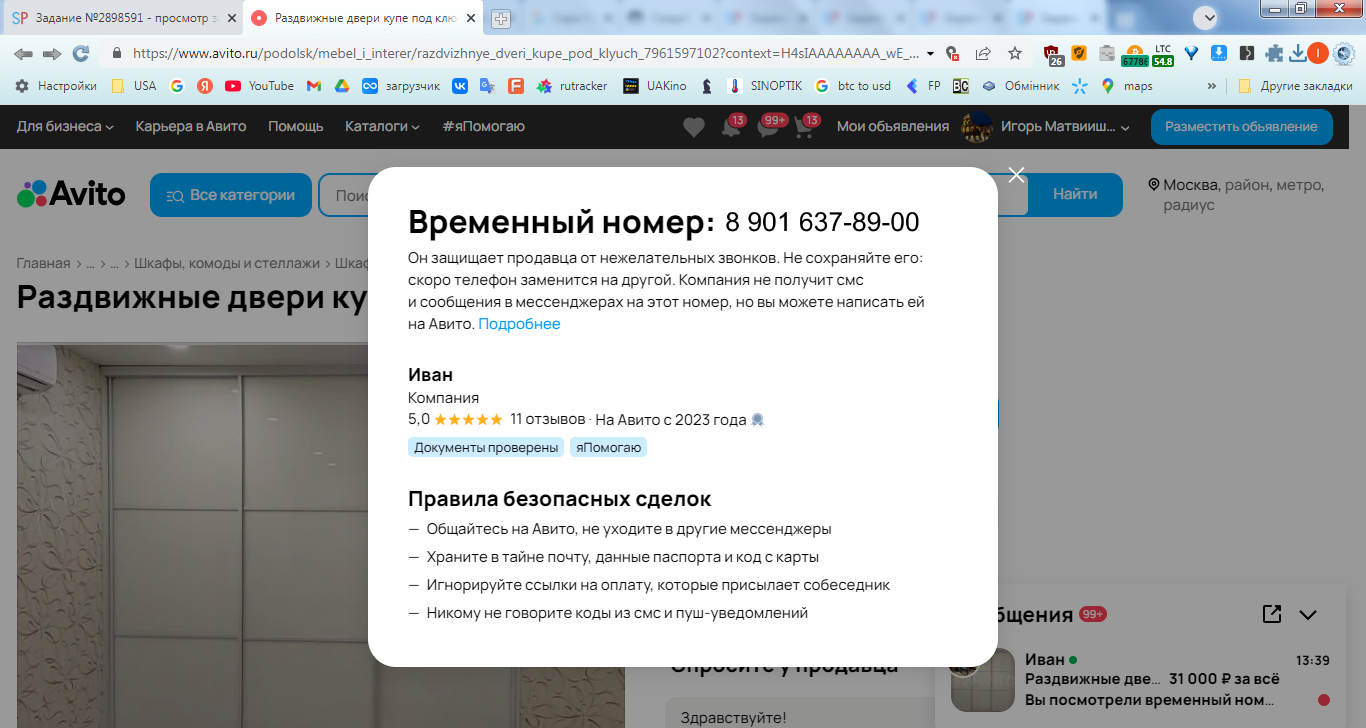Open Карьера в Авито menu item
Viewport: 1366px width, 728px height.
tap(191, 126)
